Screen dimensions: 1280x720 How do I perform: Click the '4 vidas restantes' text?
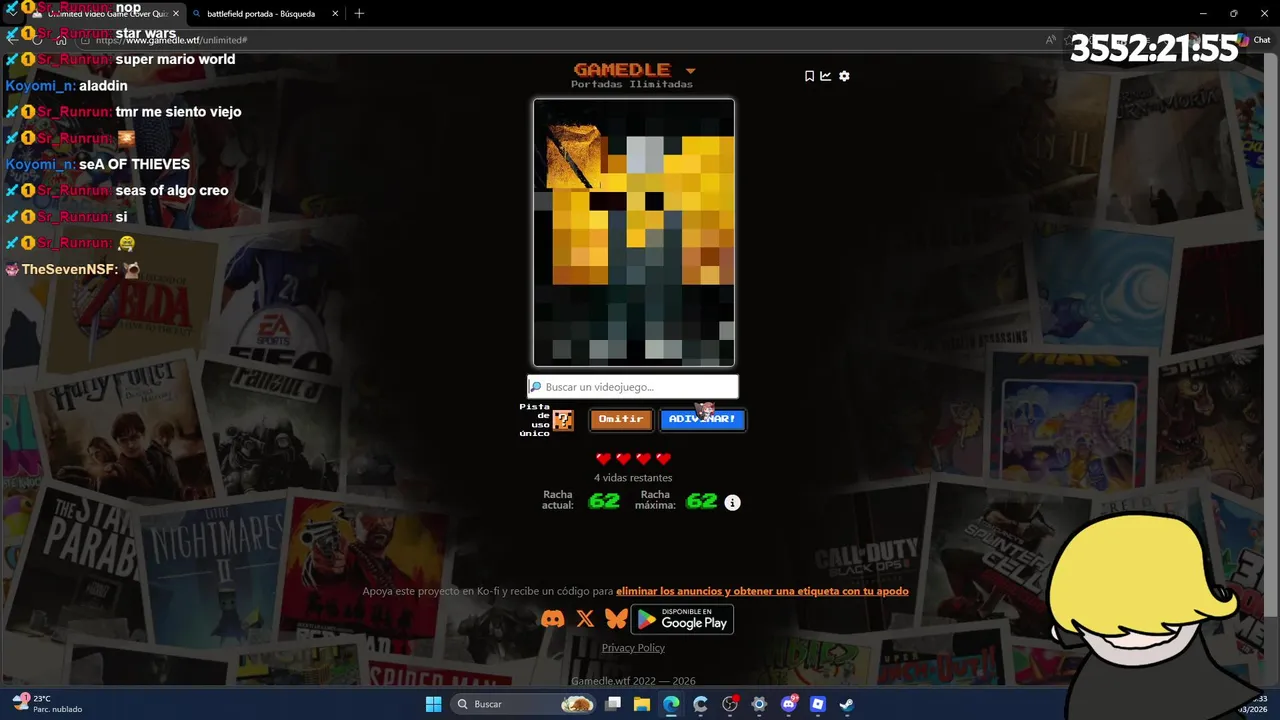click(633, 478)
